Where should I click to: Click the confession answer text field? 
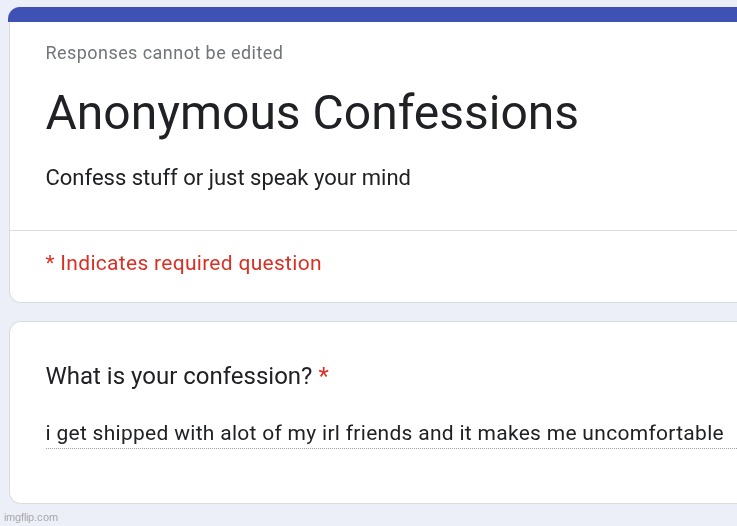pos(384,433)
